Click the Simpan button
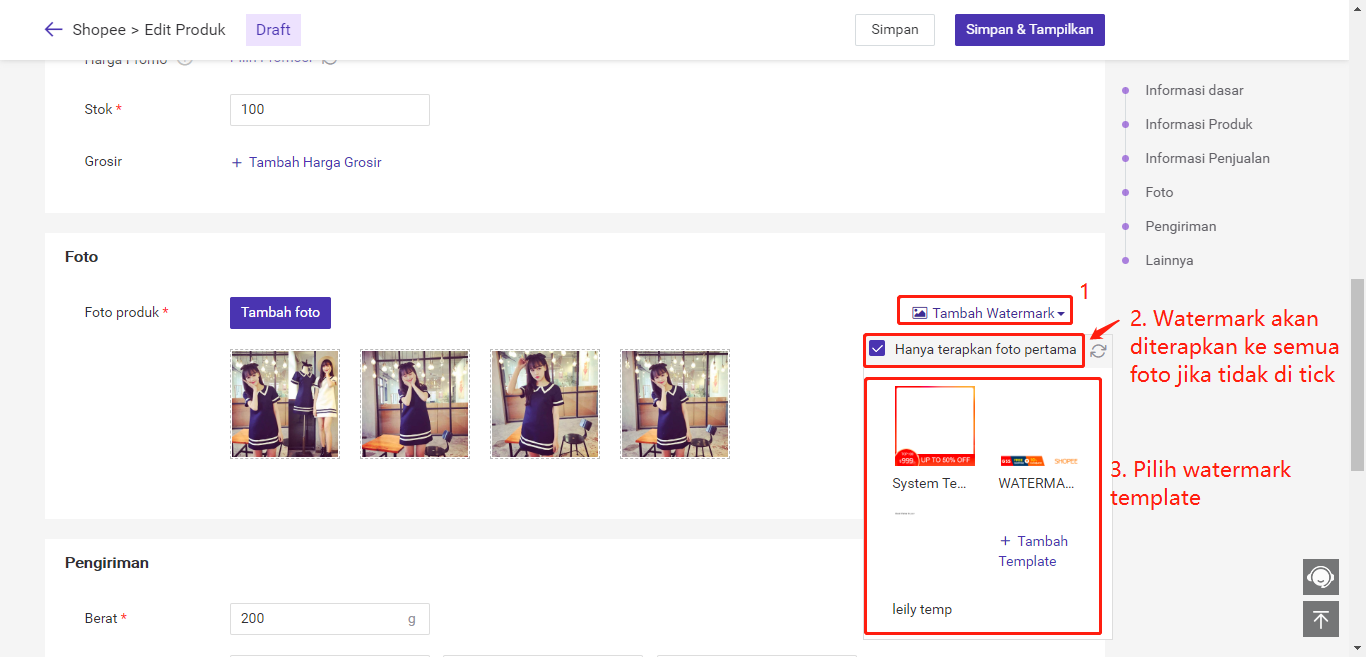This screenshot has height=657, width=1366. [894, 30]
